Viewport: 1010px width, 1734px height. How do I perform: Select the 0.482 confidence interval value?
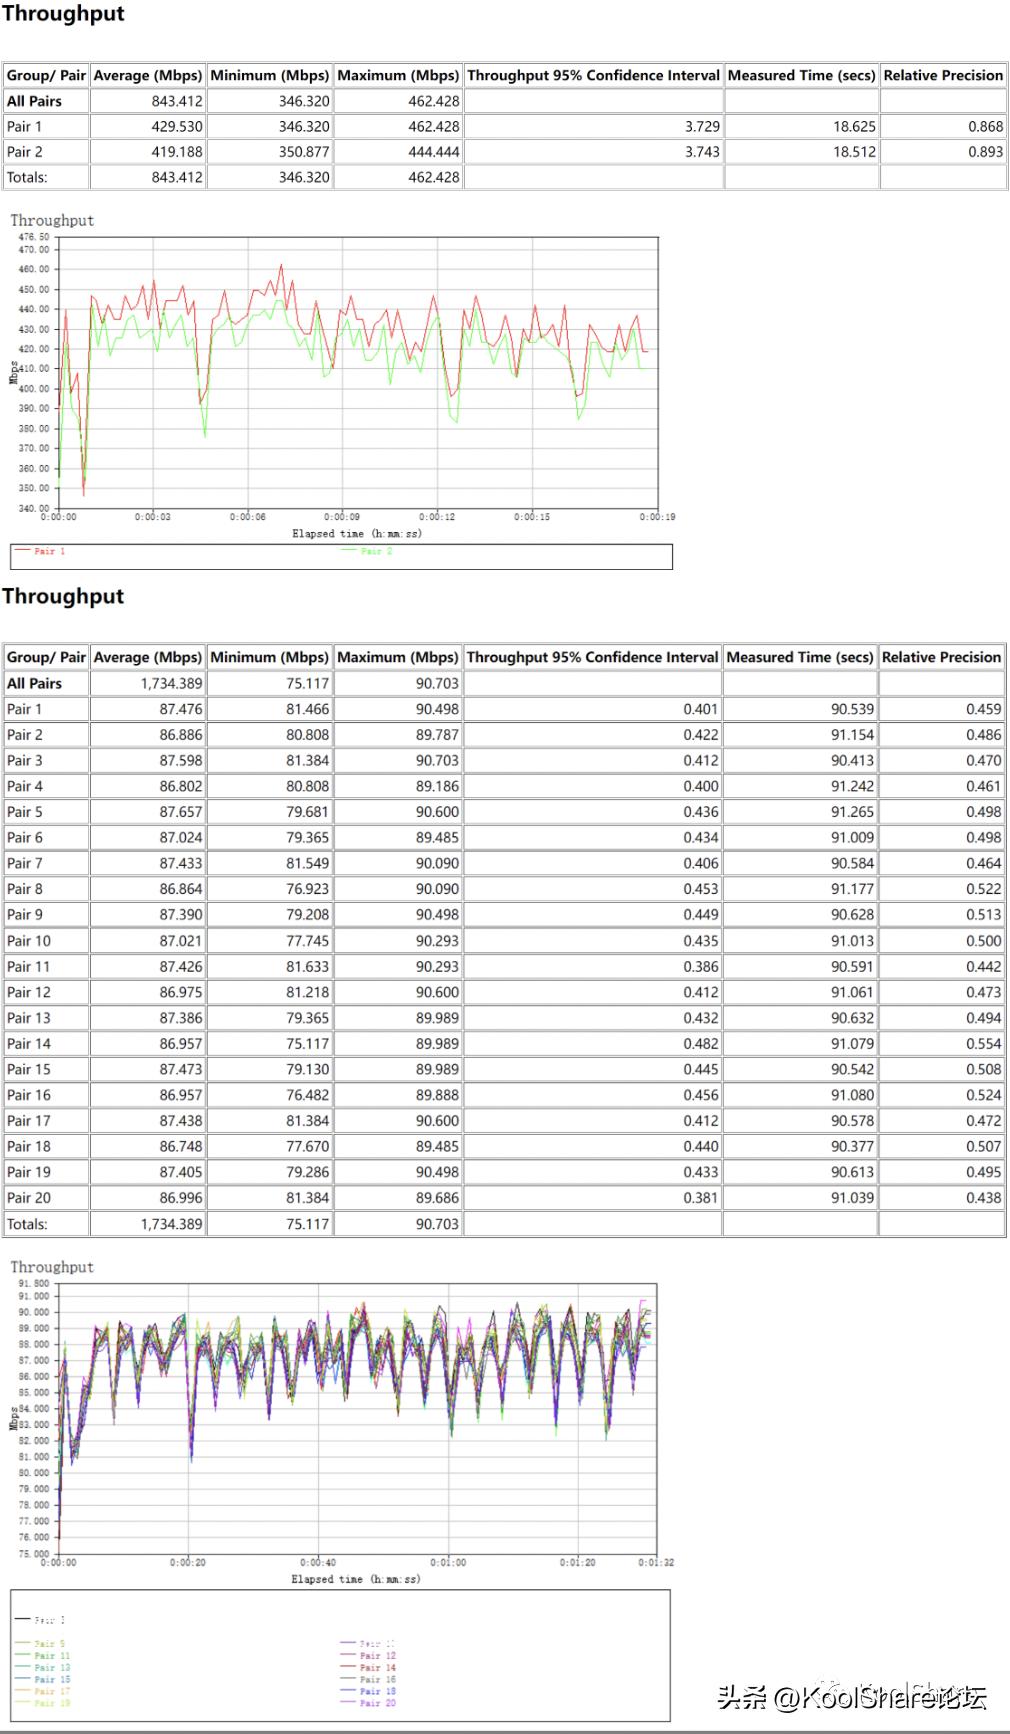pyautogui.click(x=701, y=1044)
